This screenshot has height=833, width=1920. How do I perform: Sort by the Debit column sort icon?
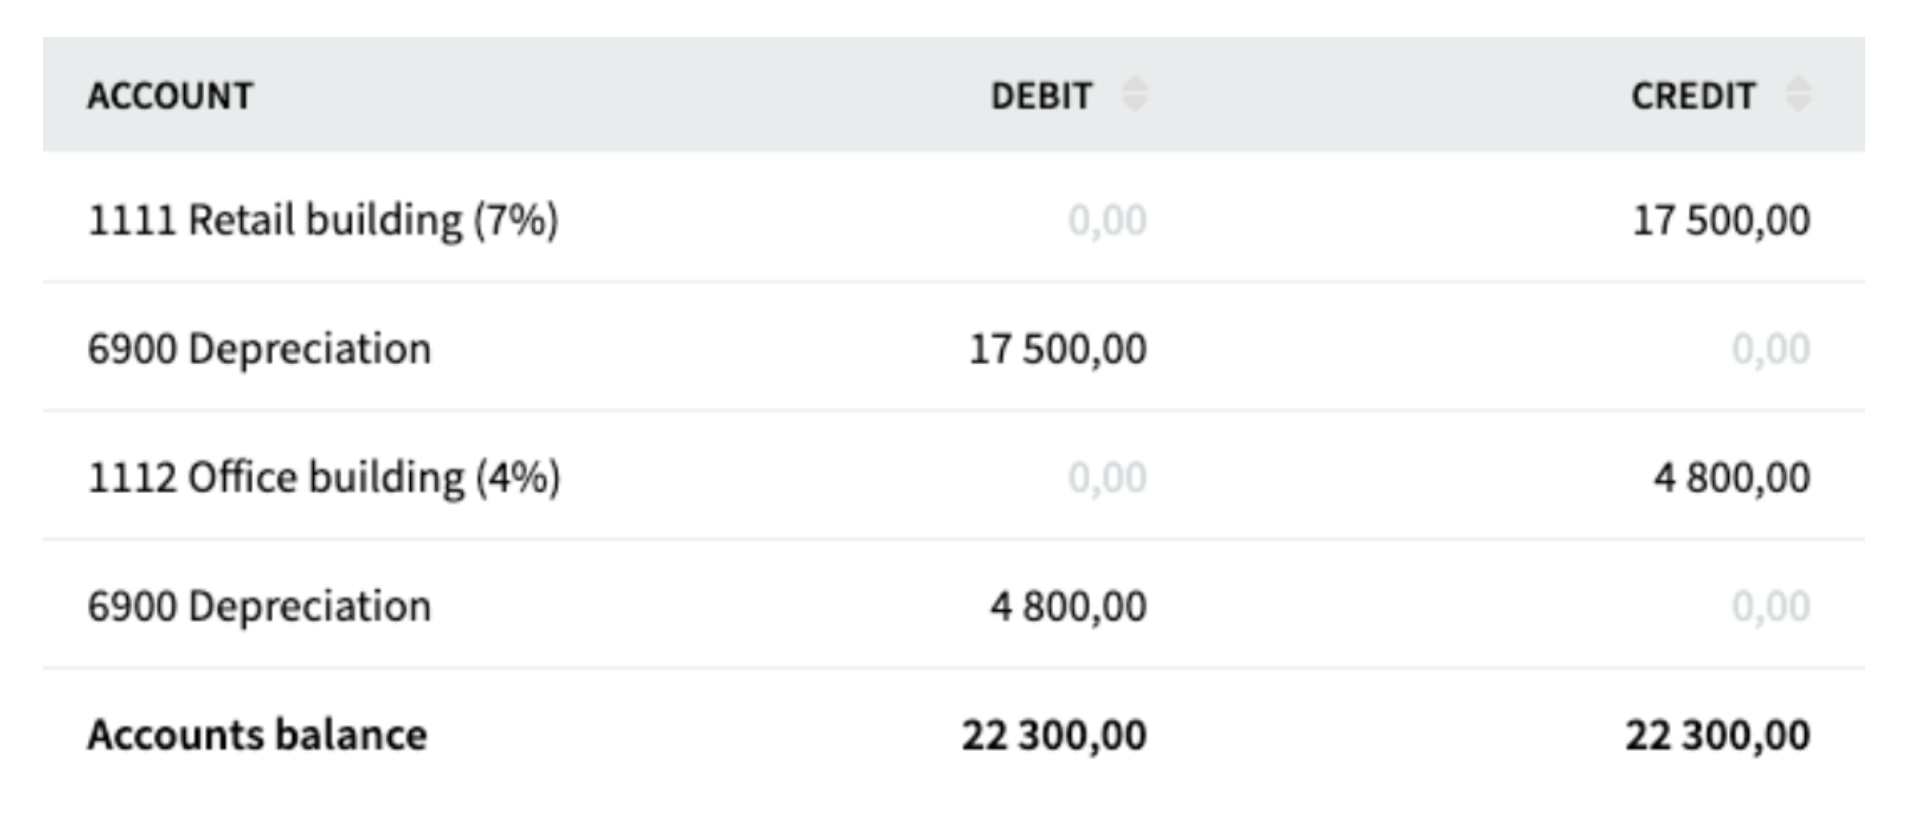tap(1134, 94)
